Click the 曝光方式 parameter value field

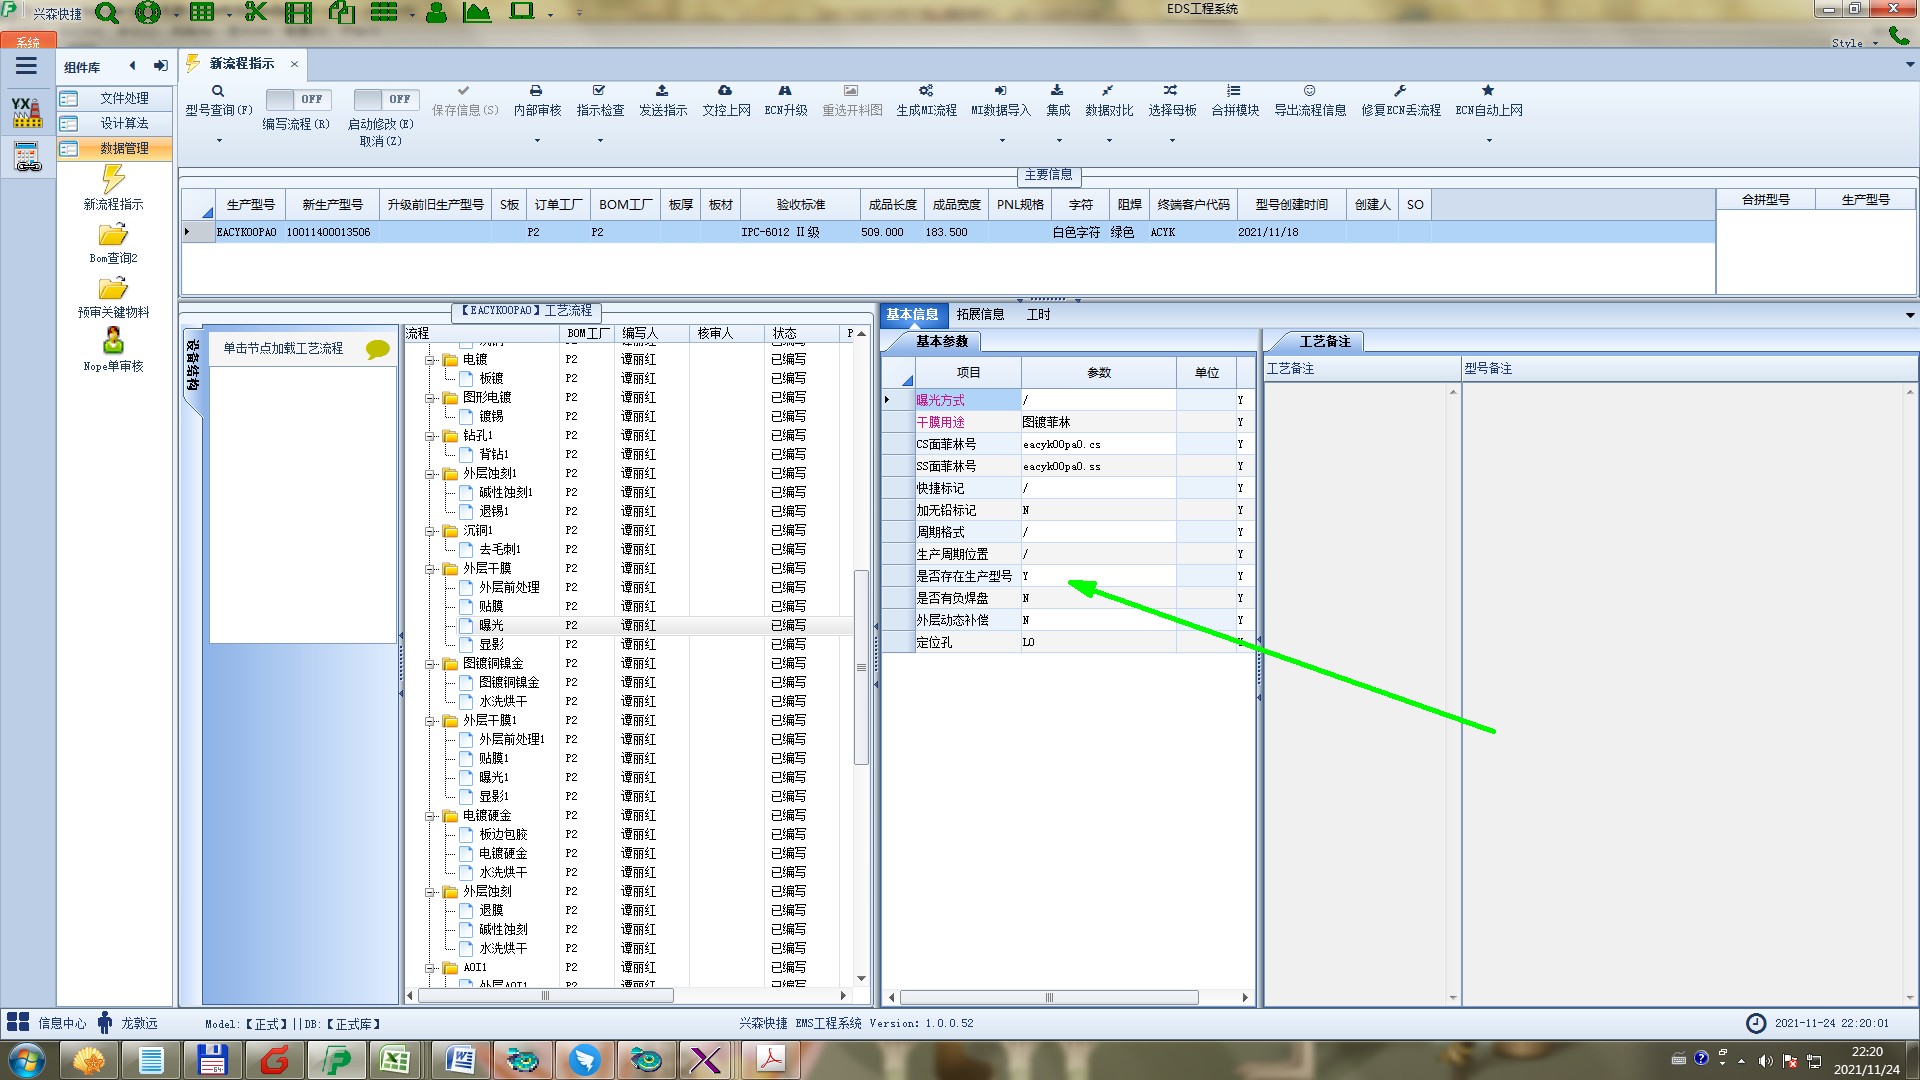coord(1097,400)
